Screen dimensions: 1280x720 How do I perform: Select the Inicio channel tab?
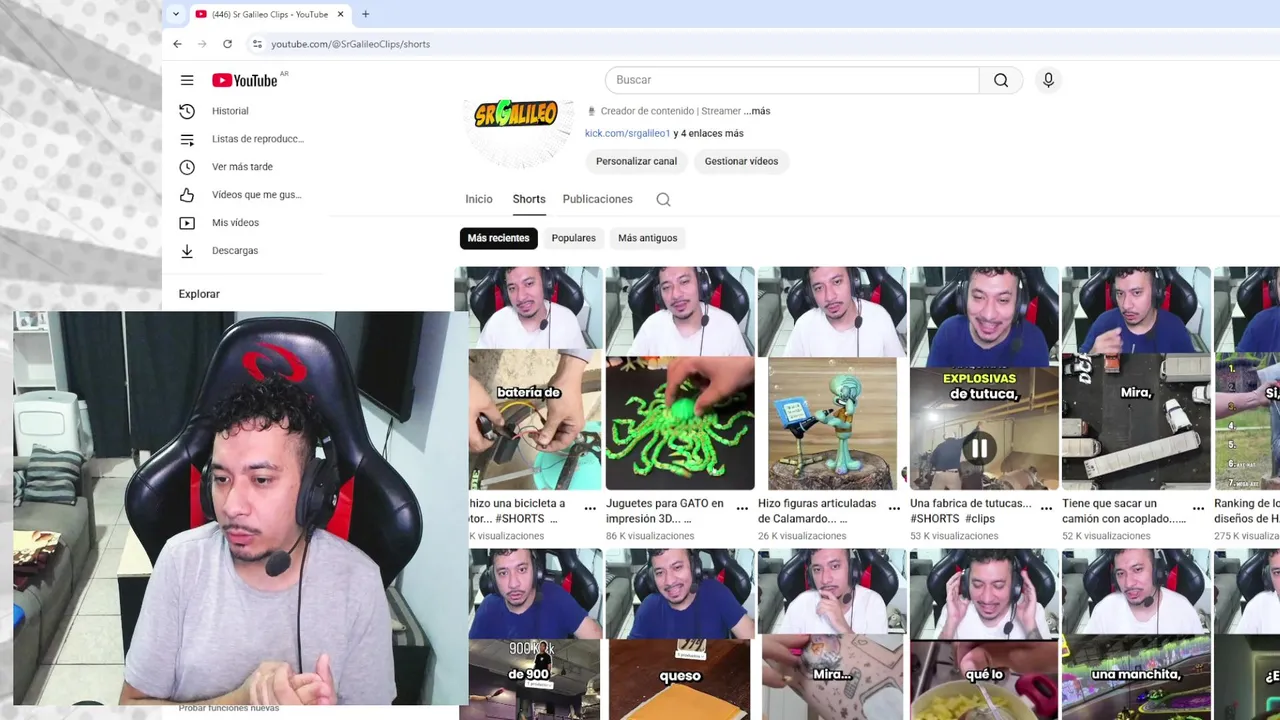coord(479,199)
